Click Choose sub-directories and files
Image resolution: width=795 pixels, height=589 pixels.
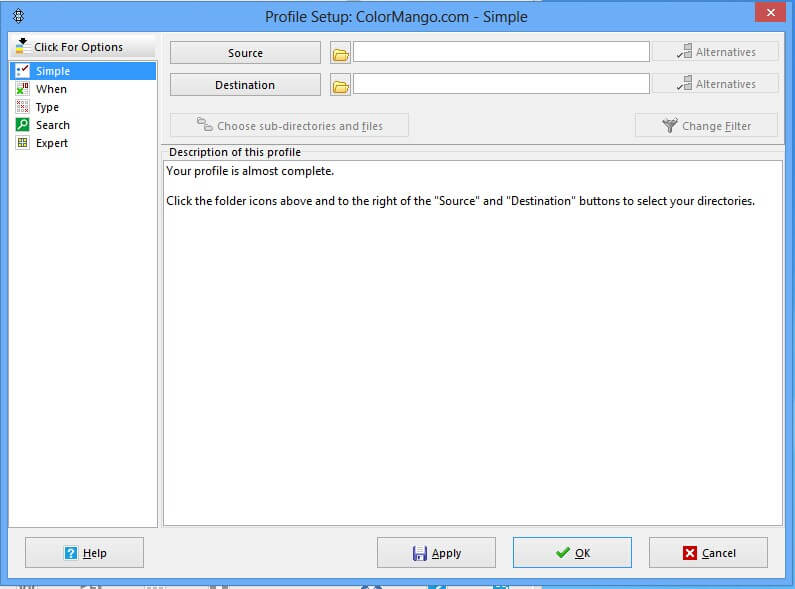click(x=289, y=126)
